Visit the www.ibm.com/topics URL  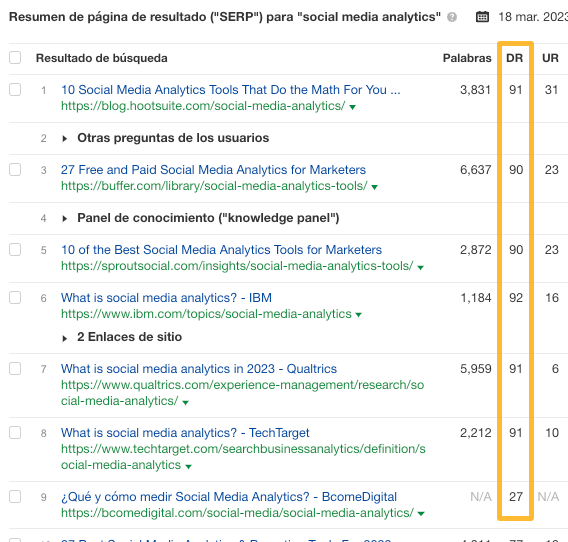tap(206, 313)
